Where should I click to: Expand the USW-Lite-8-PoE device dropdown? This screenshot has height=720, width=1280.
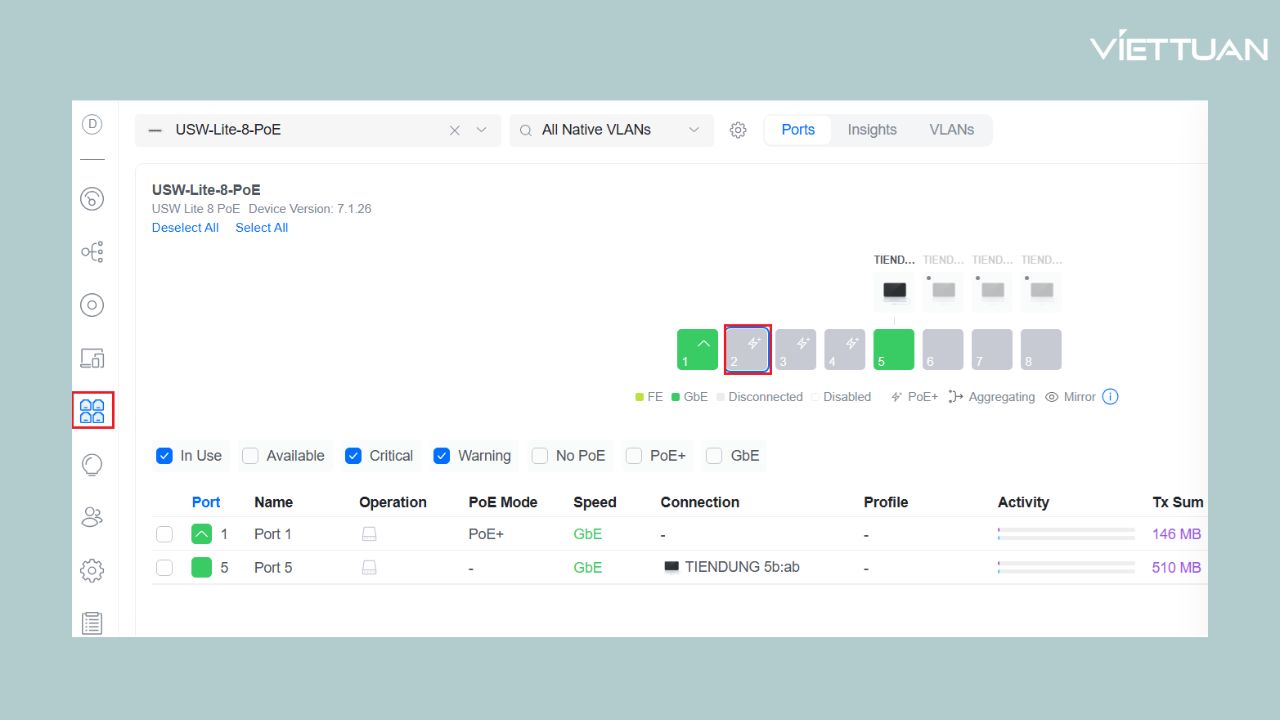pyautogui.click(x=481, y=130)
